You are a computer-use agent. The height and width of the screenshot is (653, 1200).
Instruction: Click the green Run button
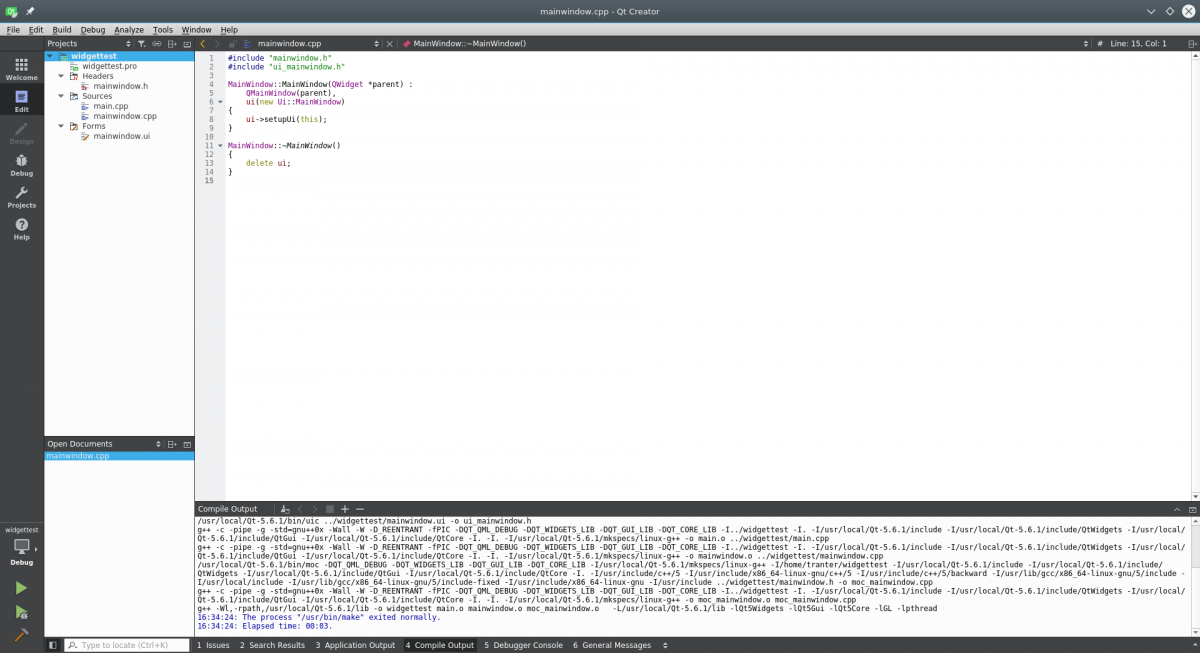tap(21, 588)
